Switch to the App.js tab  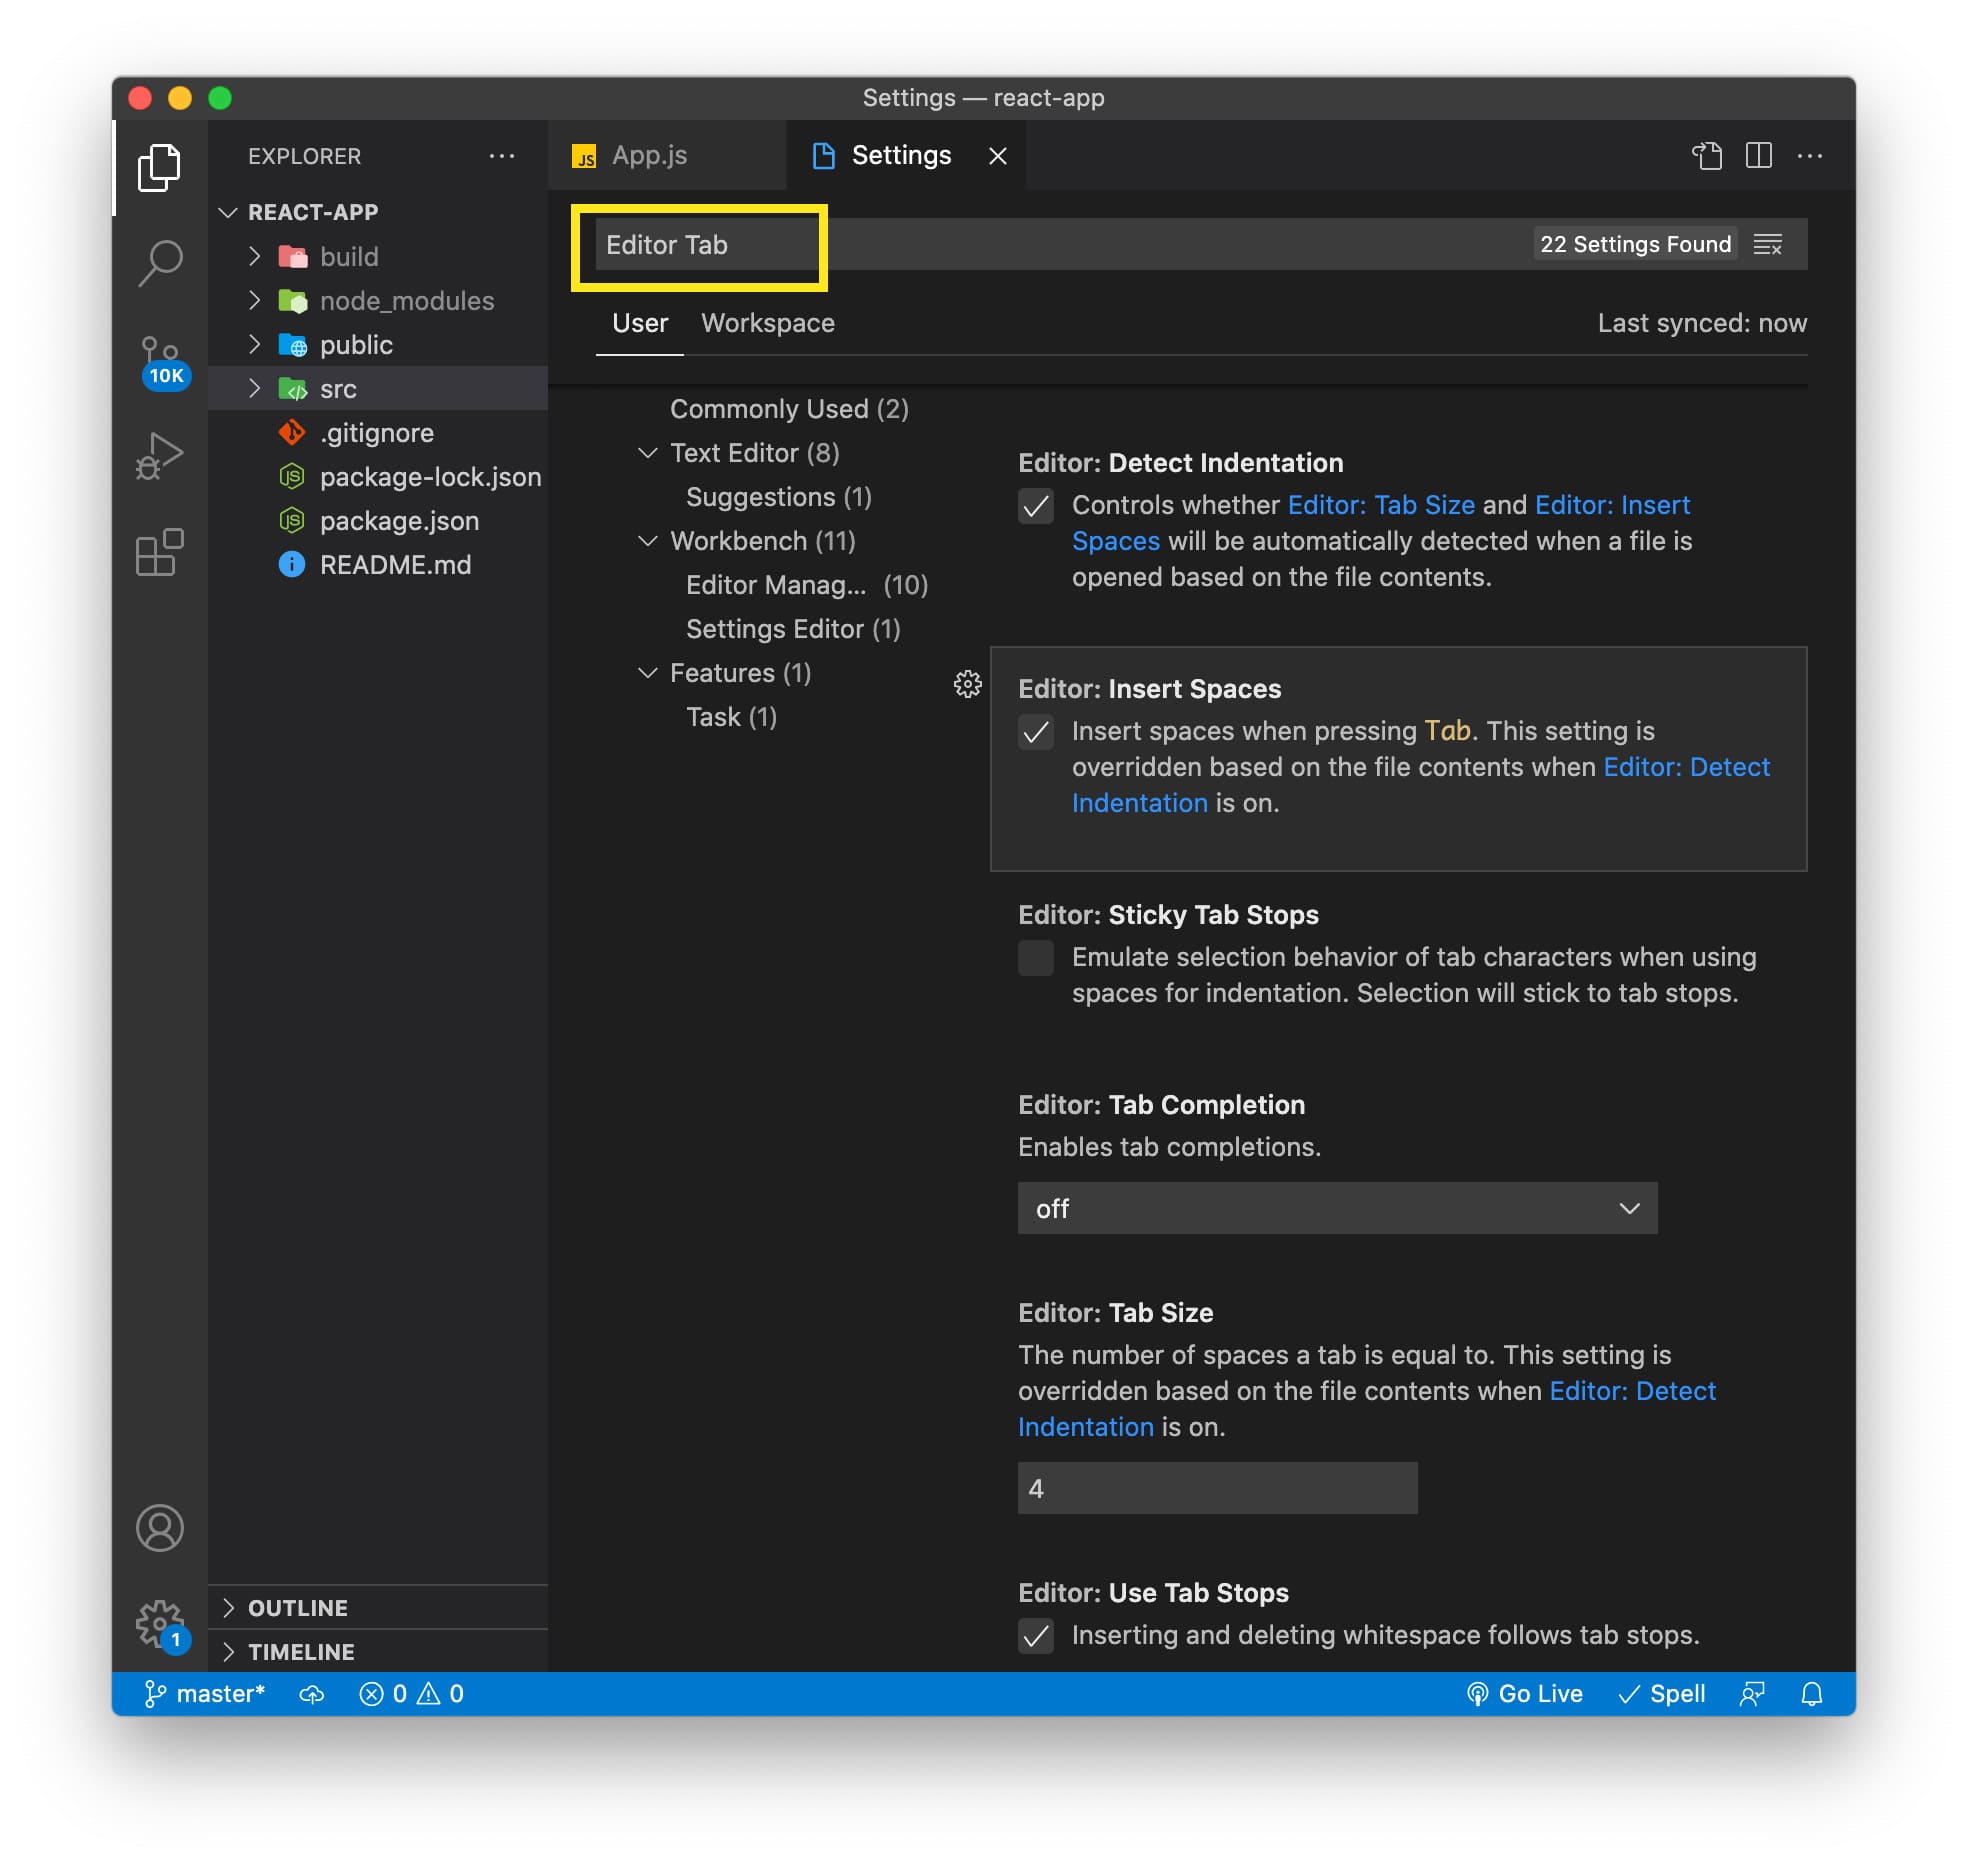[x=649, y=155]
